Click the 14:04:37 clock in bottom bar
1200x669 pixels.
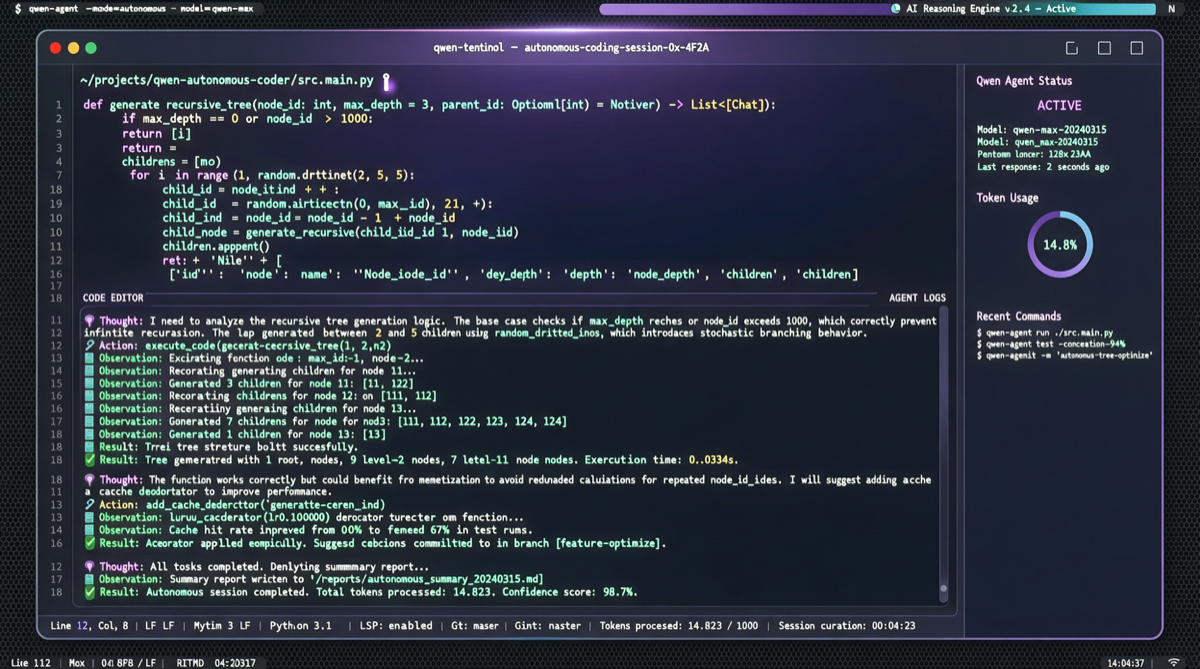pos(1126,662)
